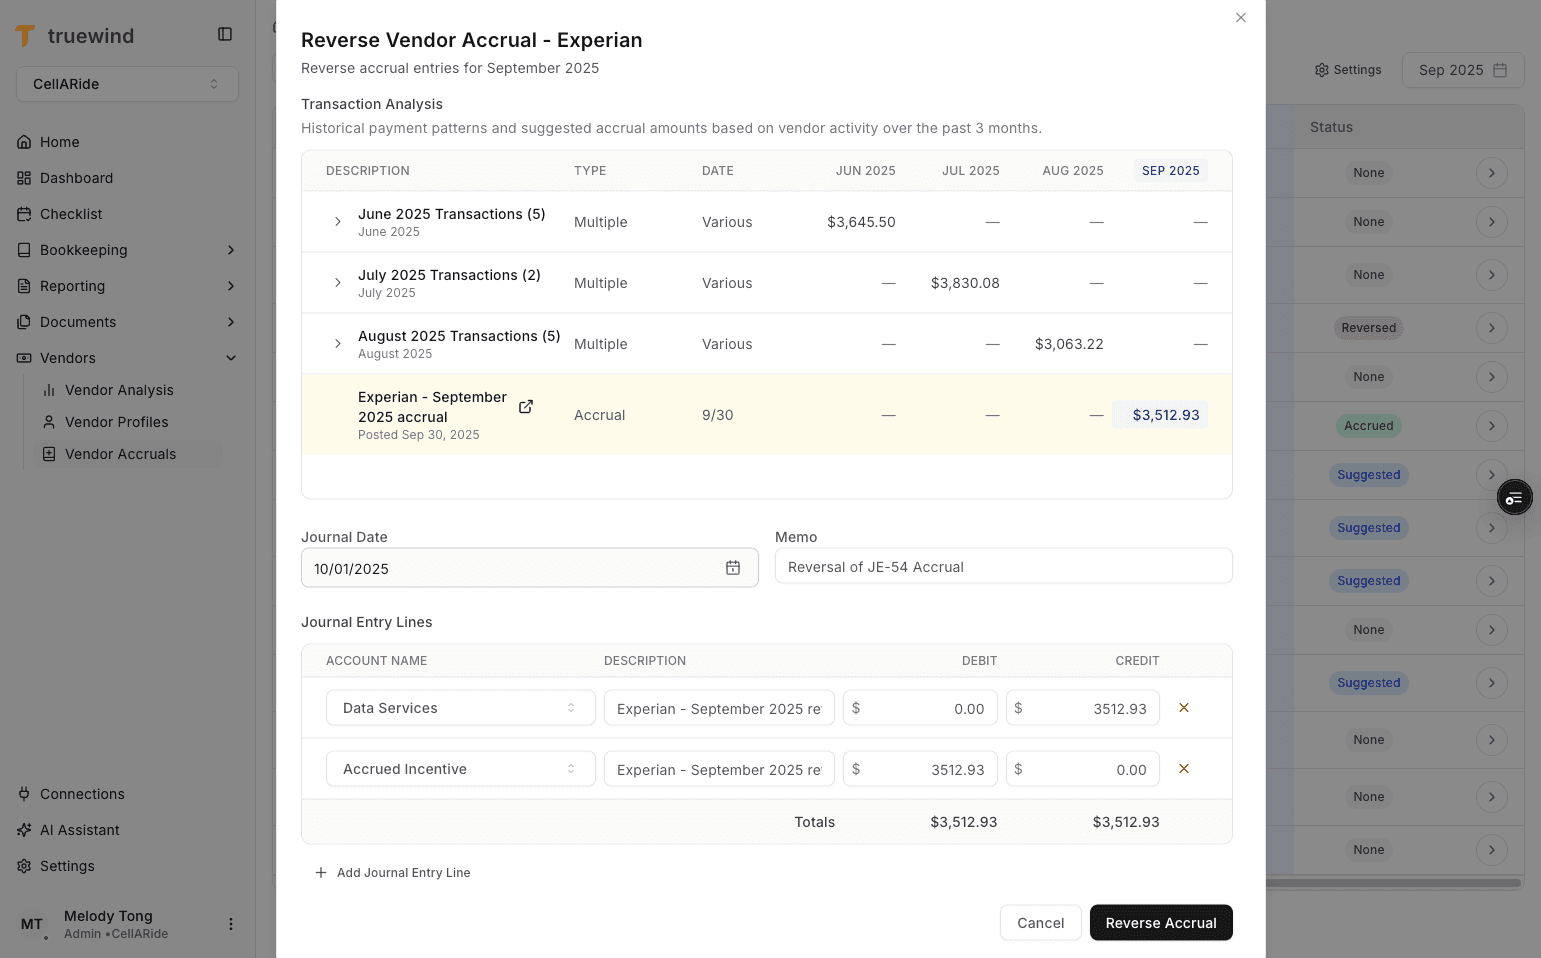Open the CellARide company selector

pos(127,84)
